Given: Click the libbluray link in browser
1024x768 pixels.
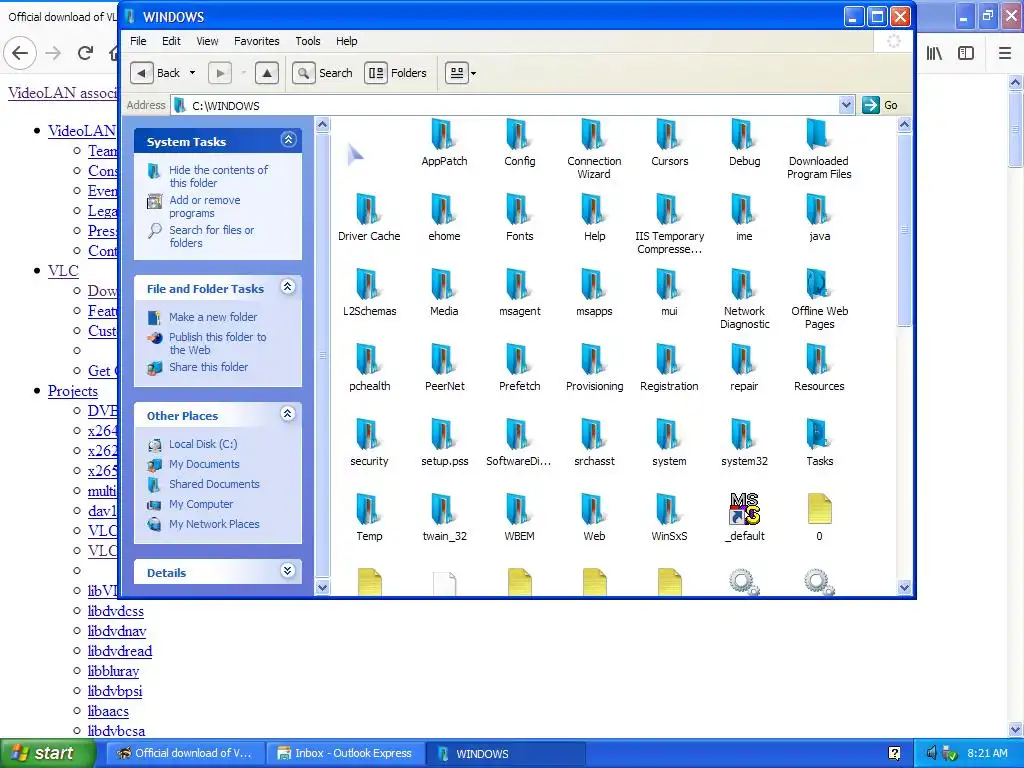Looking at the screenshot, I should [x=114, y=671].
